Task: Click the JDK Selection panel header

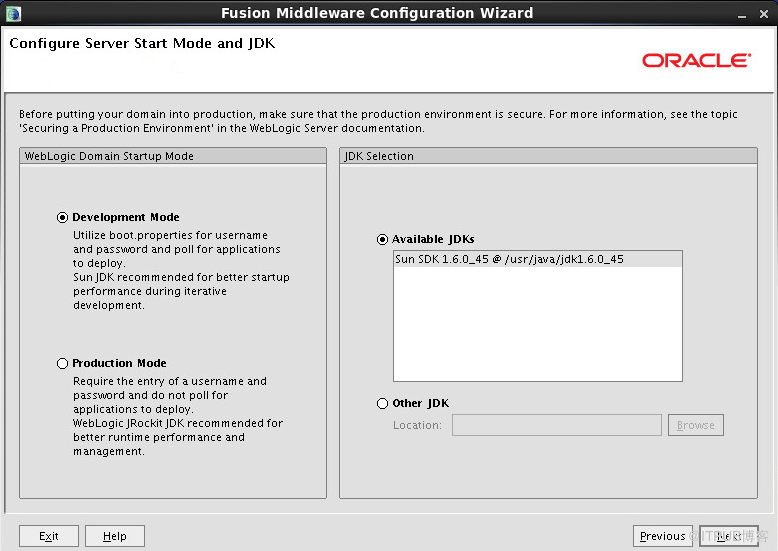Action: [548, 156]
